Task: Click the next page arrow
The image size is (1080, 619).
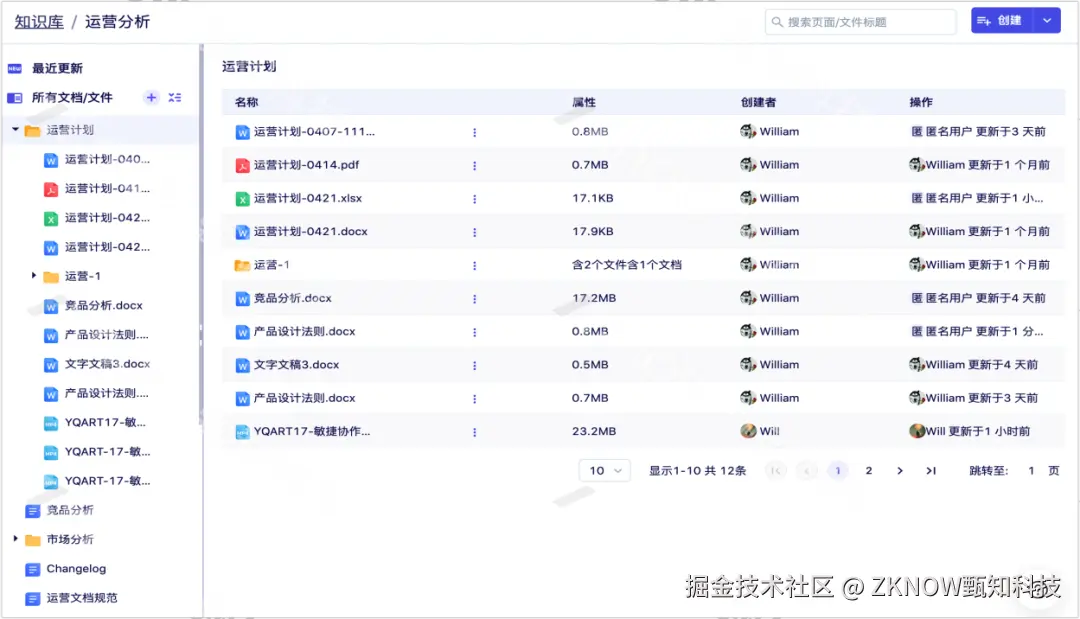Action: 900,470
